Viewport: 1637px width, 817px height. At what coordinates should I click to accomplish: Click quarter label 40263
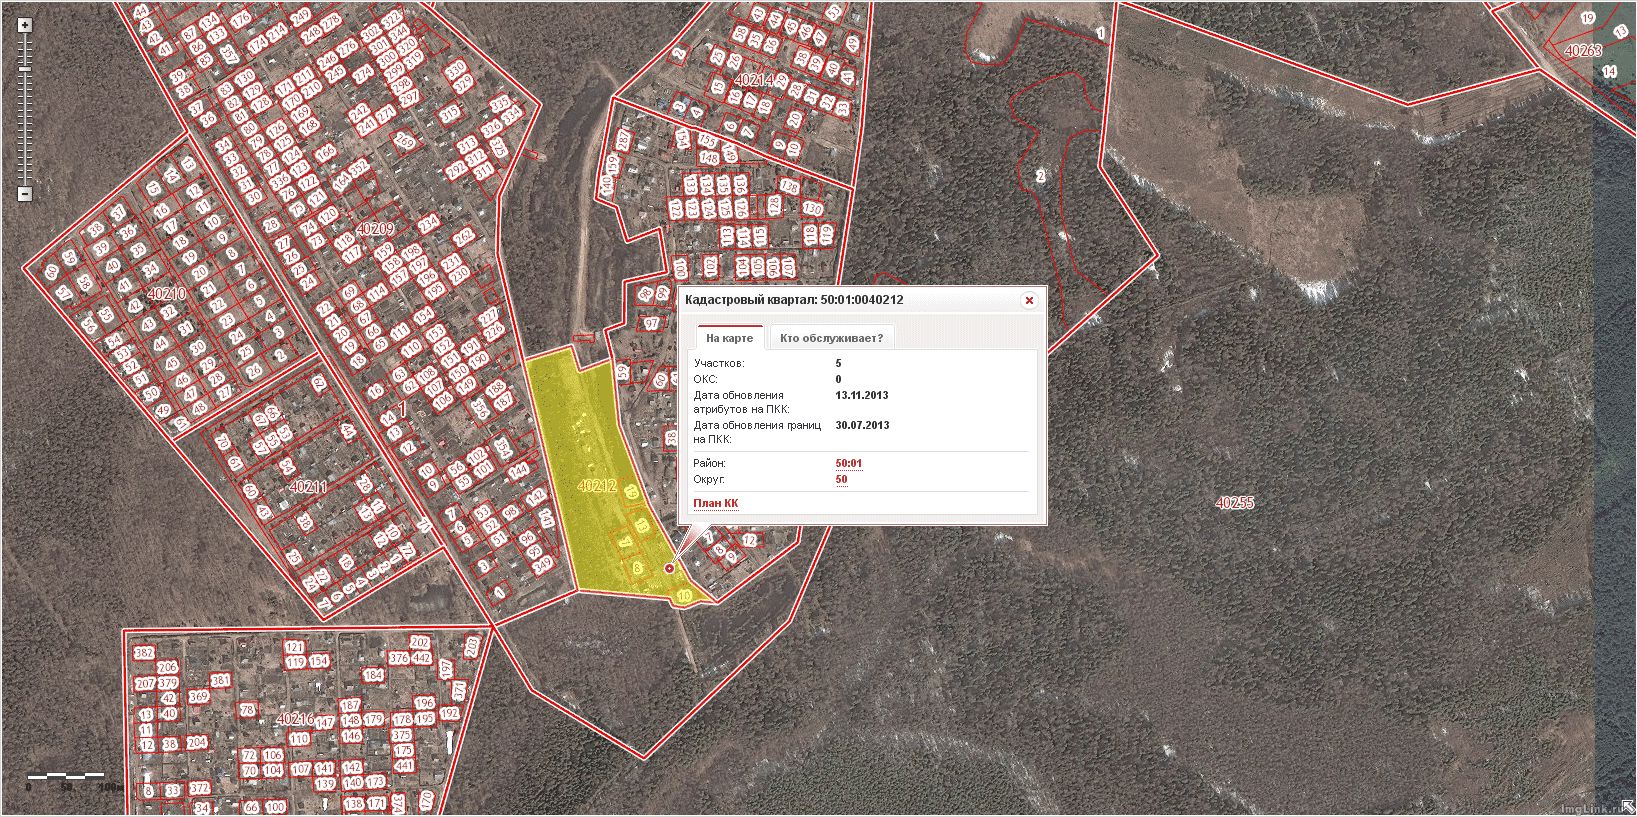pyautogui.click(x=1582, y=50)
